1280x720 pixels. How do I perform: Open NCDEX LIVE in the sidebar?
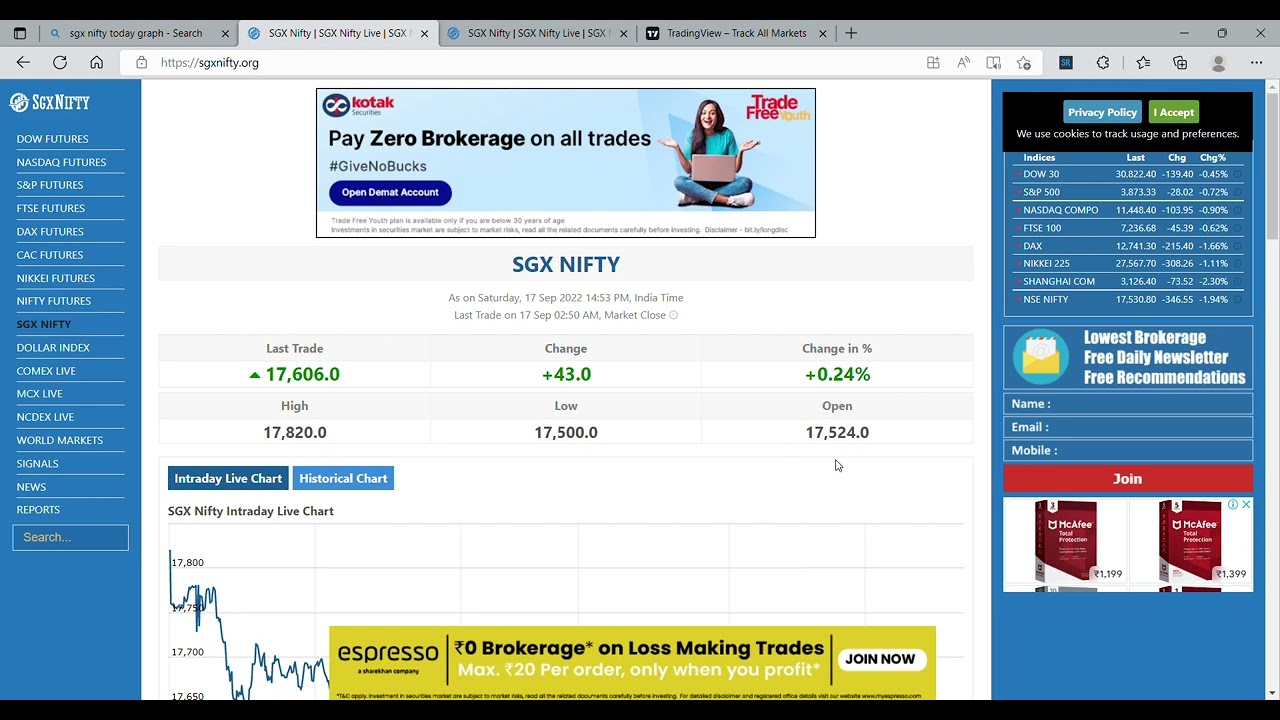click(x=45, y=417)
